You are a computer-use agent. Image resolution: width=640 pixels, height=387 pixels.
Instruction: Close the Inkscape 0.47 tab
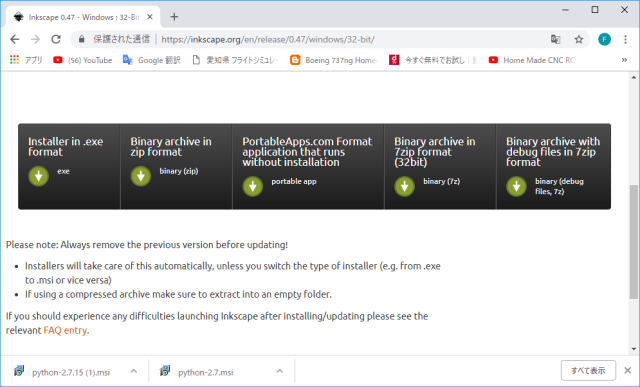pyautogui.click(x=150, y=17)
